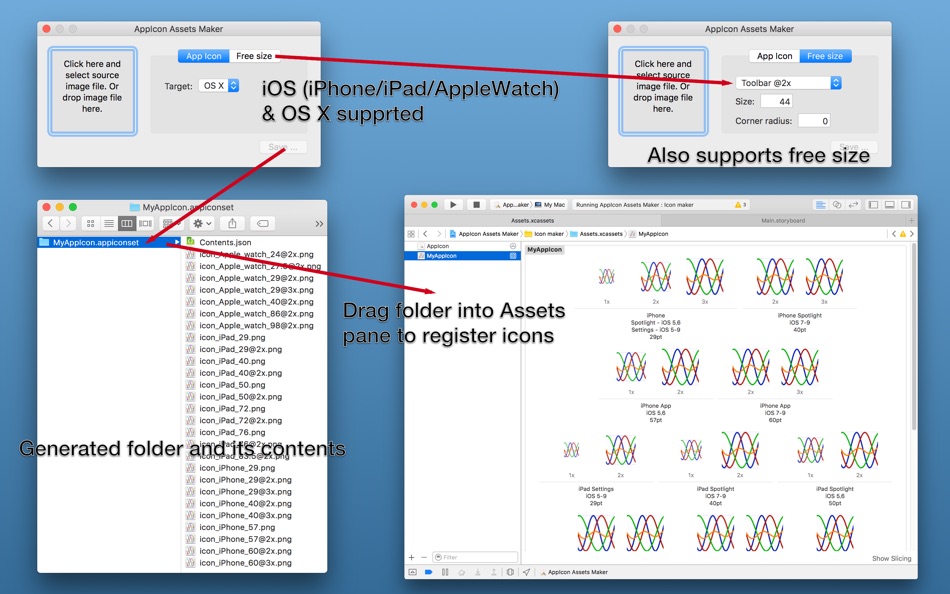Image resolution: width=950 pixels, height=594 pixels.
Task: Click the step over icon in debug bar
Action: tap(462, 572)
